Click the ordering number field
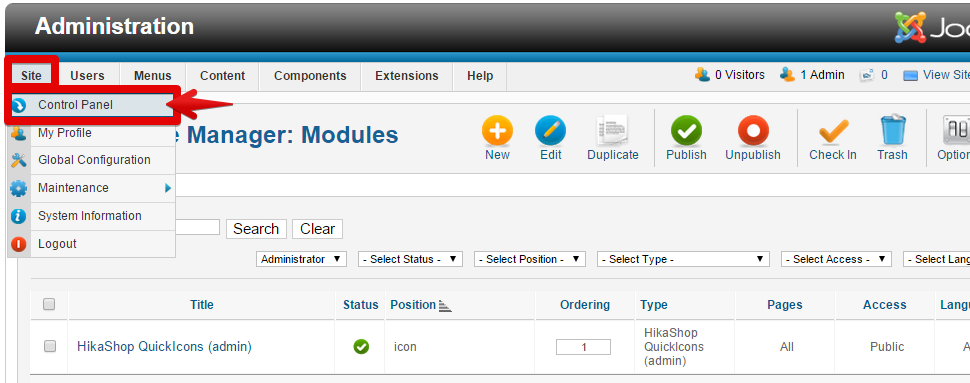Image resolution: width=970 pixels, height=383 pixels. click(583, 347)
